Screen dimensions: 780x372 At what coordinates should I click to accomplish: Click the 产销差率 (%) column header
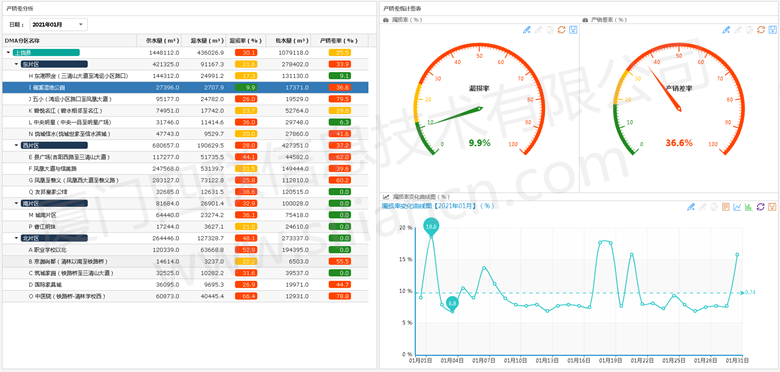click(x=339, y=40)
